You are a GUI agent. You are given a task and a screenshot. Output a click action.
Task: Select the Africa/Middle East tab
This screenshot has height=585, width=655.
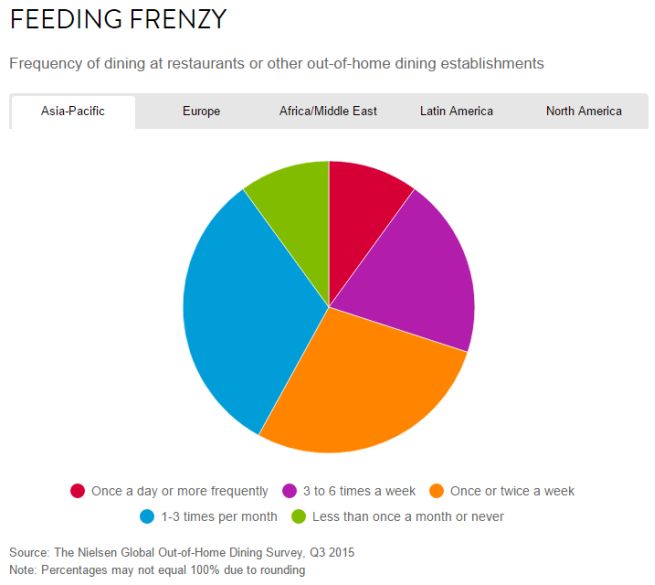pos(328,111)
